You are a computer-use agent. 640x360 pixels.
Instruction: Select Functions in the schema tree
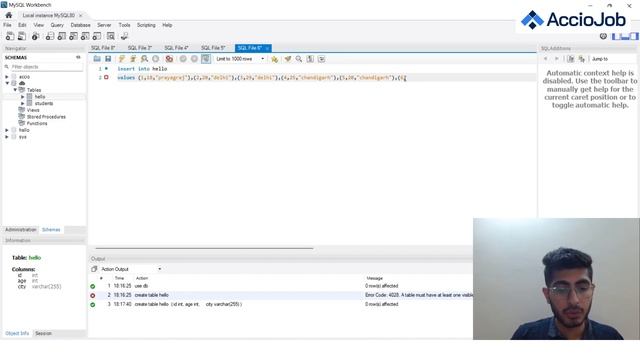(37, 123)
